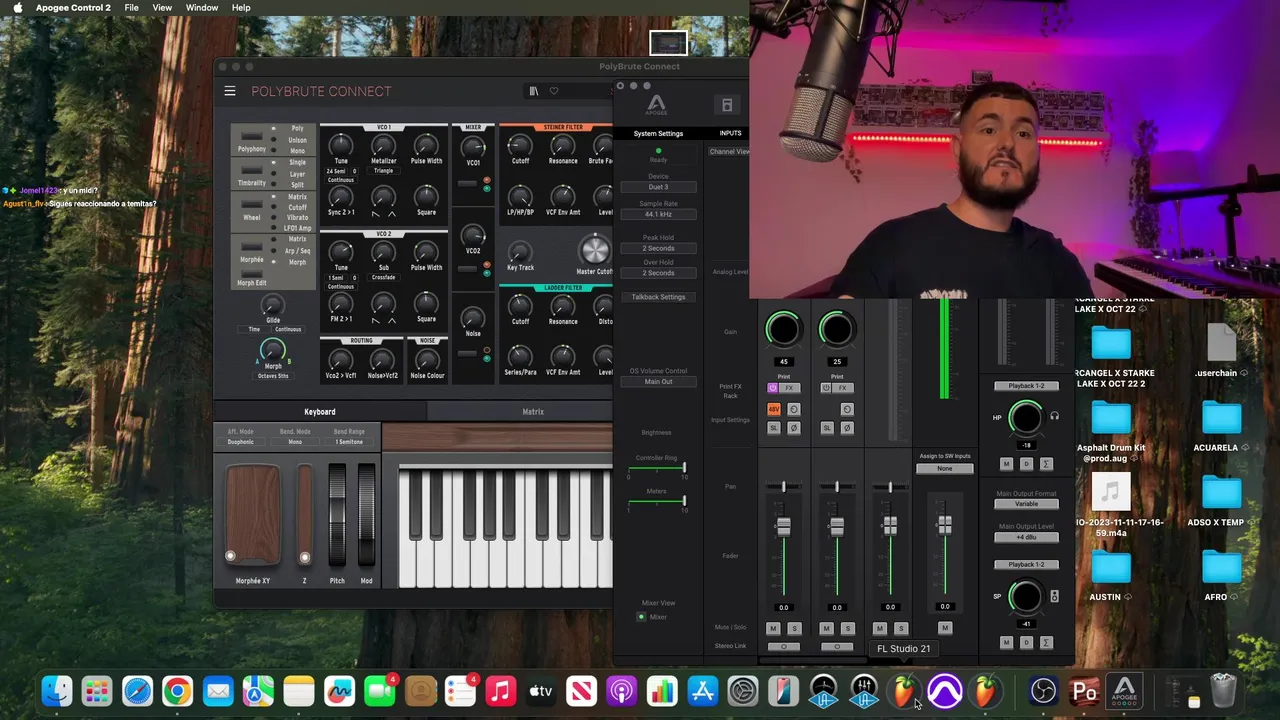Open the preset library icon in PolyBrute Connect
The height and width of the screenshot is (720, 1280).
534,91
